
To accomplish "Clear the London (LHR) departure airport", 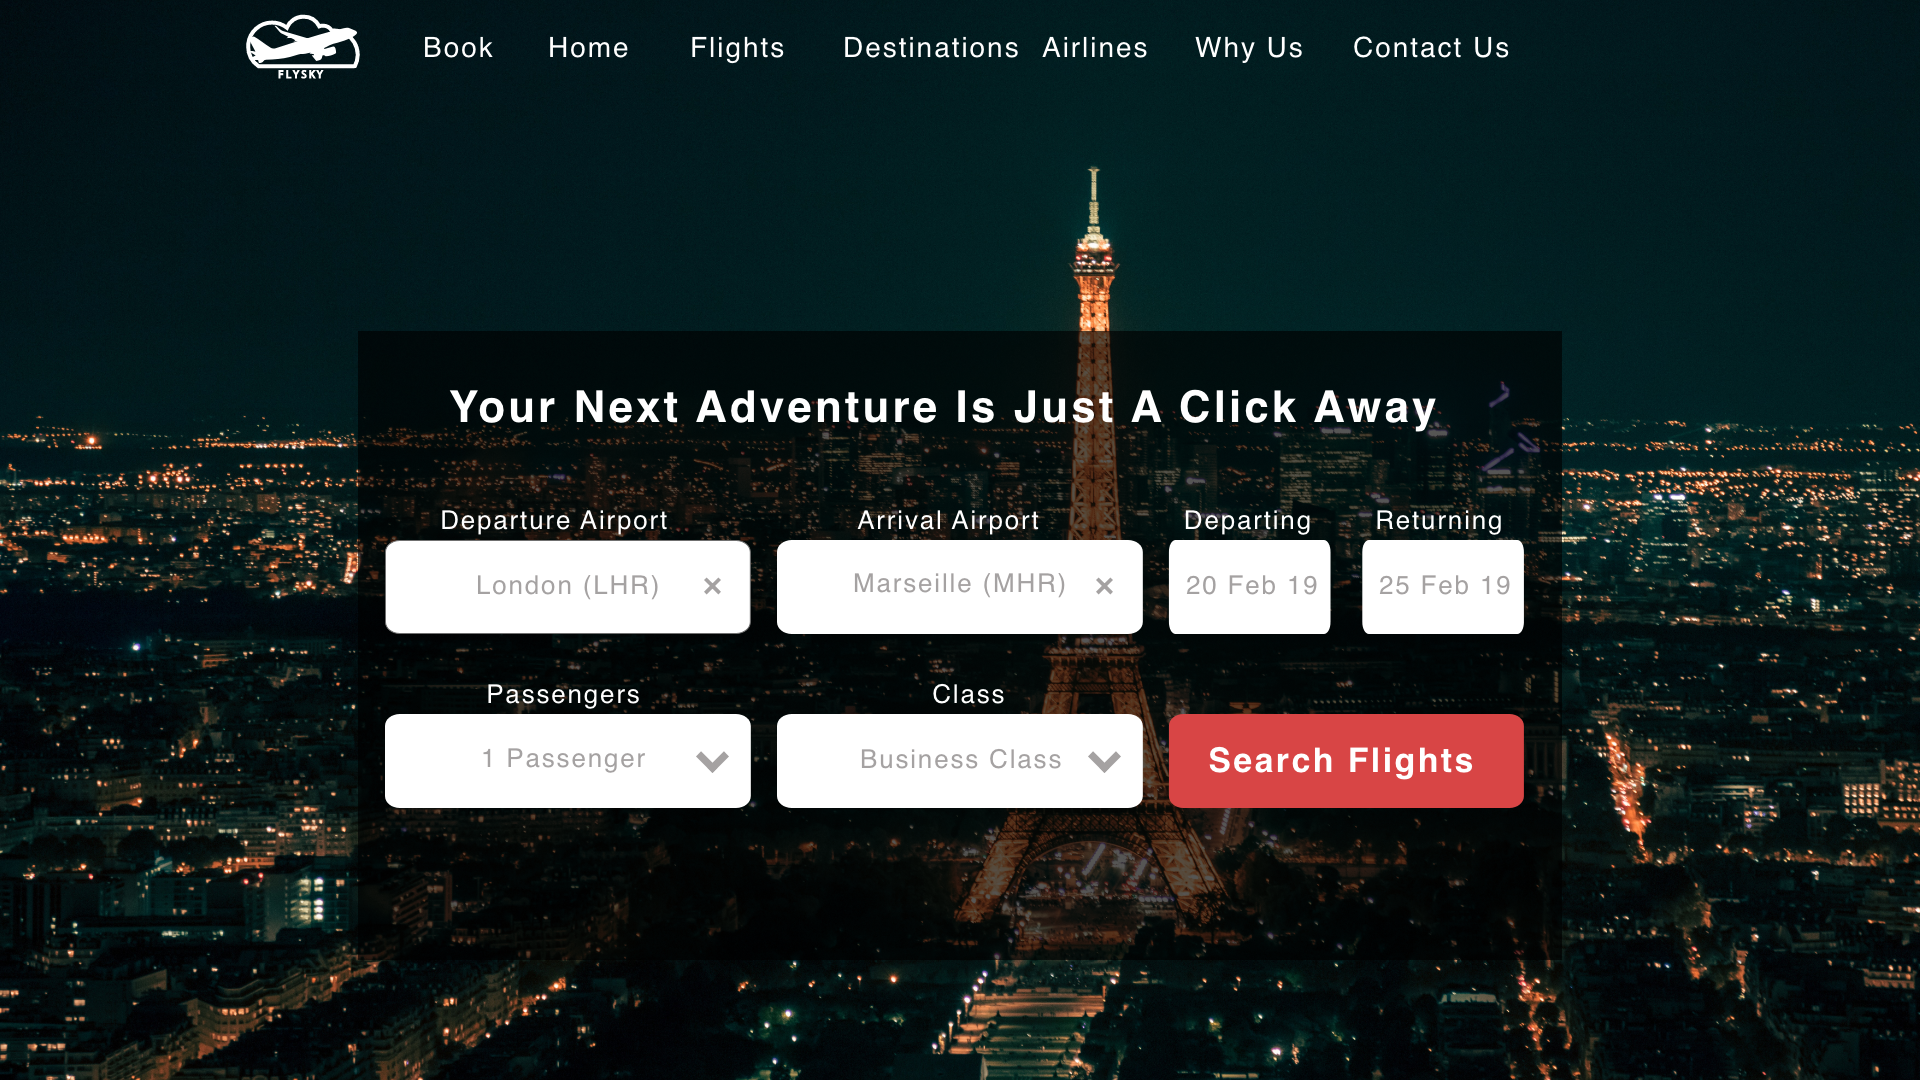I will point(712,586).
